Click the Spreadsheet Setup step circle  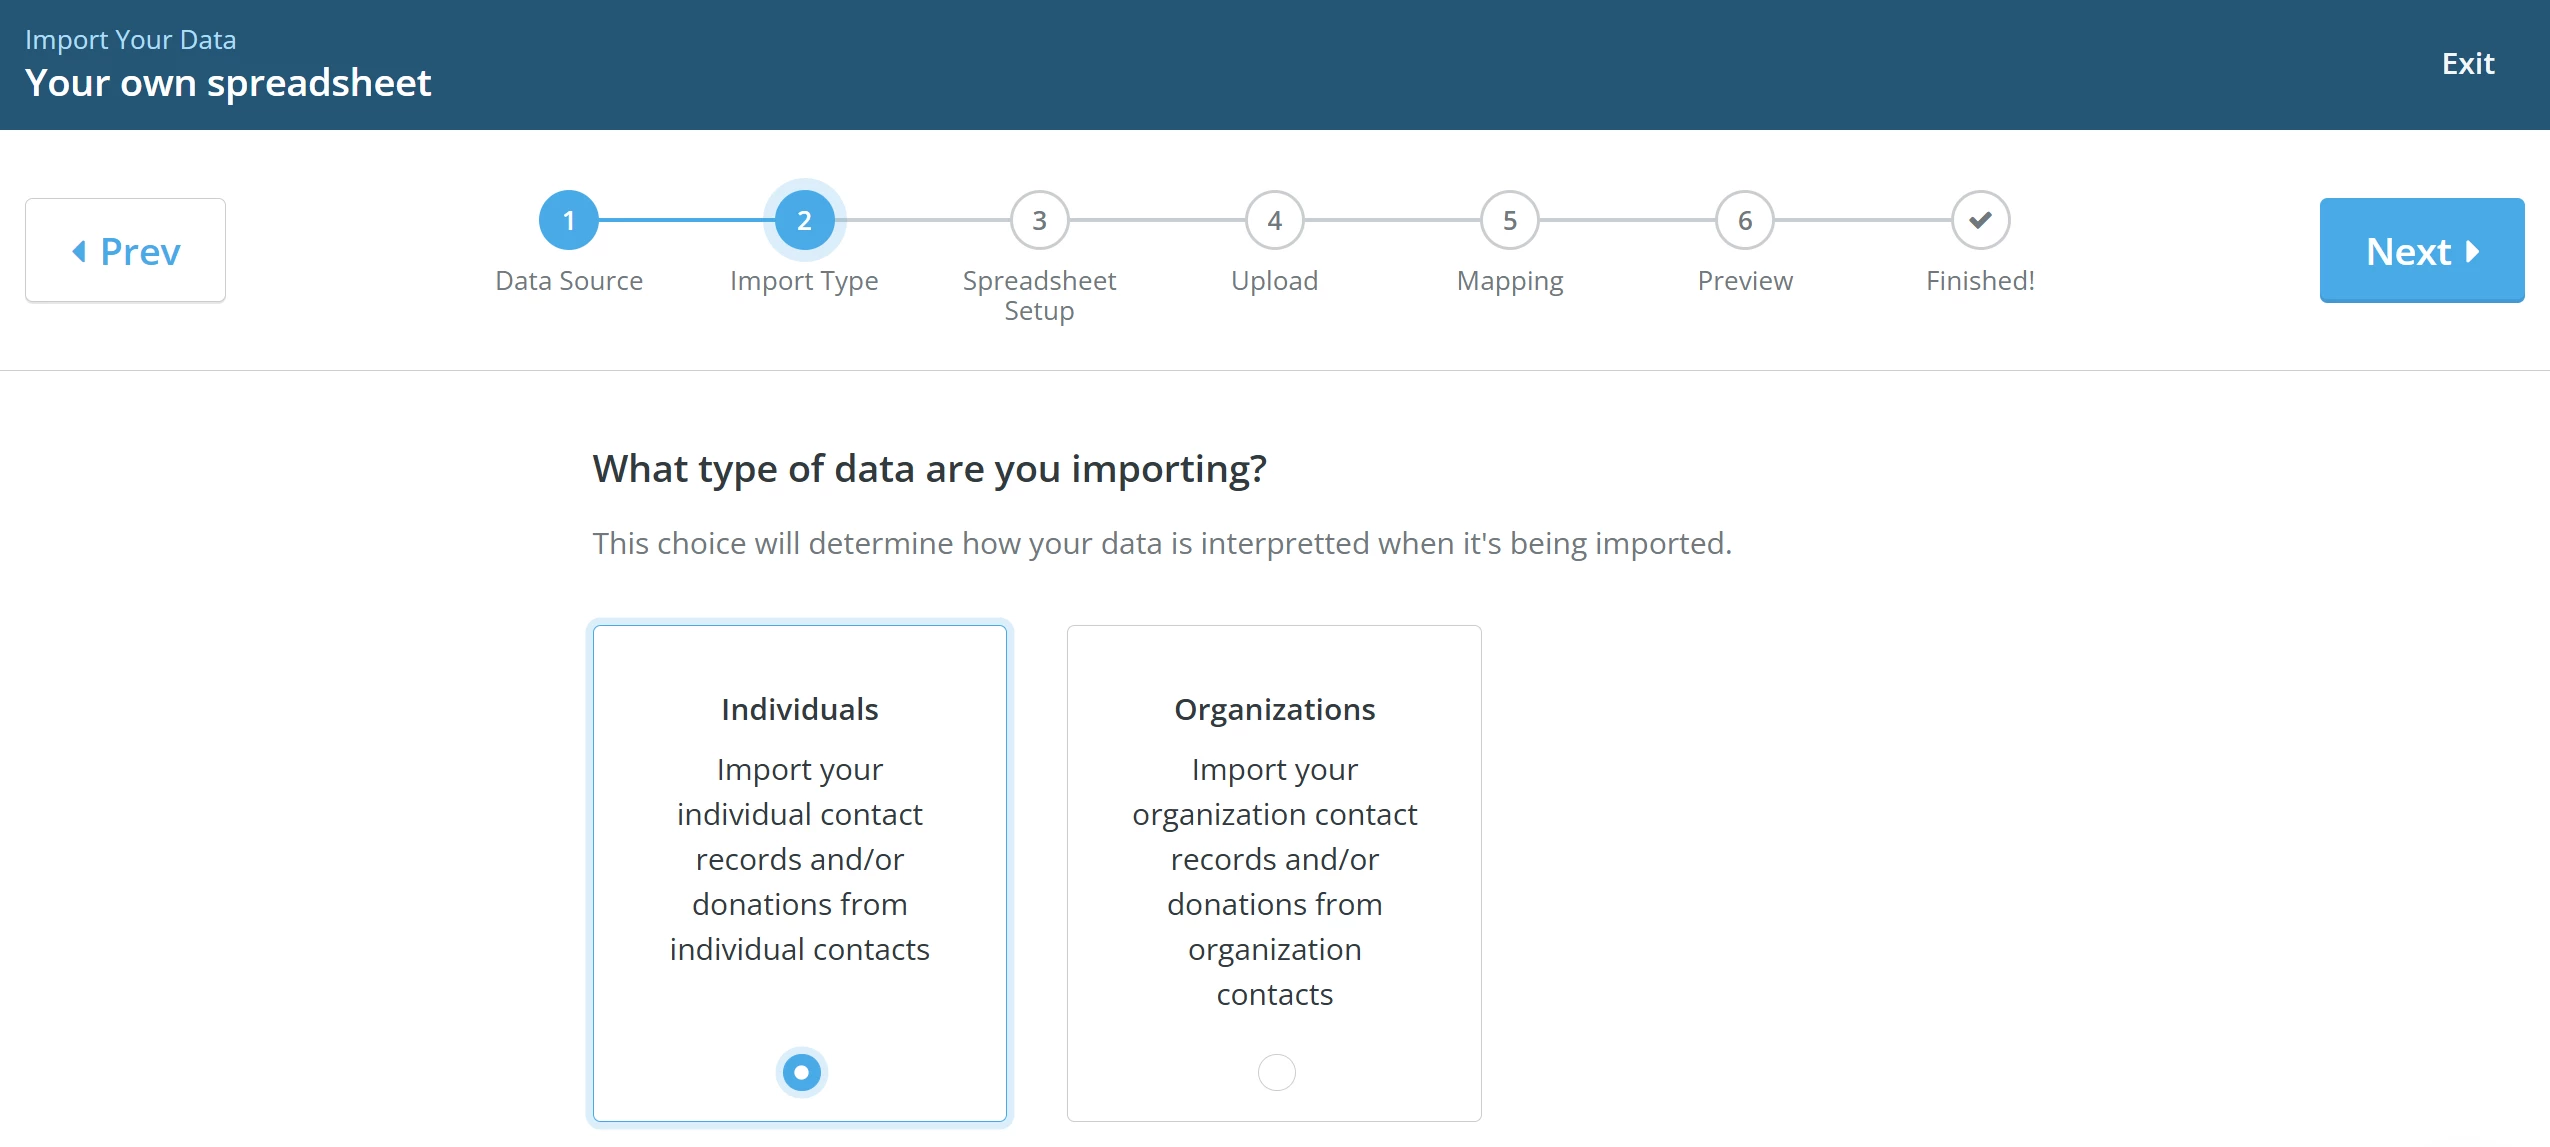click(x=1038, y=220)
